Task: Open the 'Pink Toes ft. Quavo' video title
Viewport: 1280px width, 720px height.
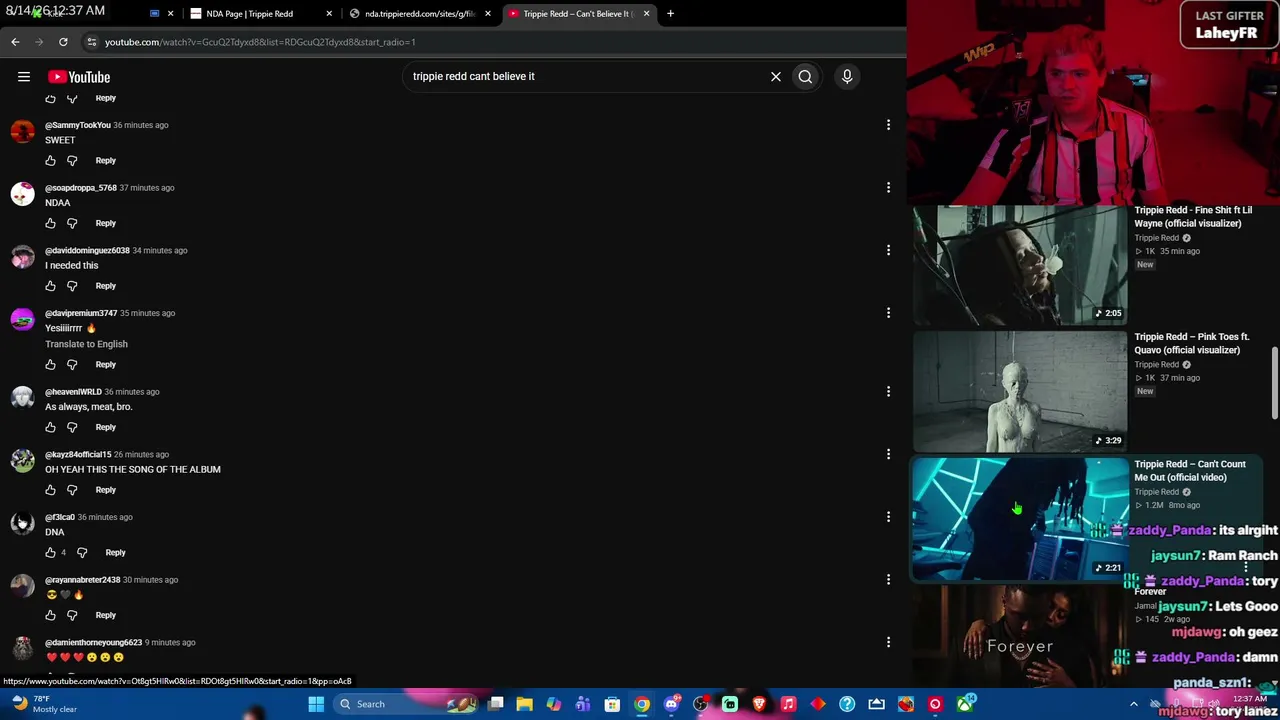Action: point(1192,344)
